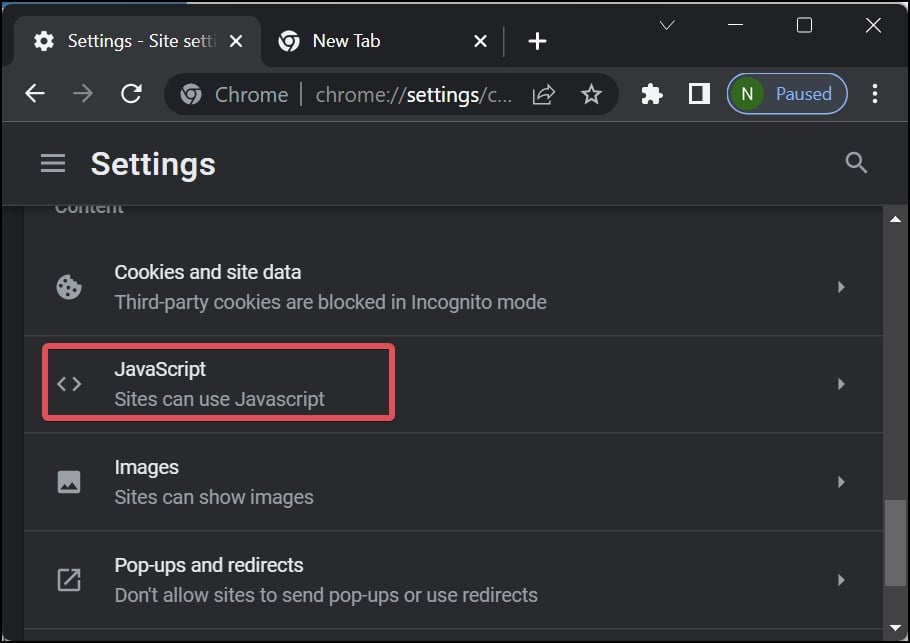The width and height of the screenshot is (910, 643).
Task: Reload the page
Action: (x=131, y=93)
